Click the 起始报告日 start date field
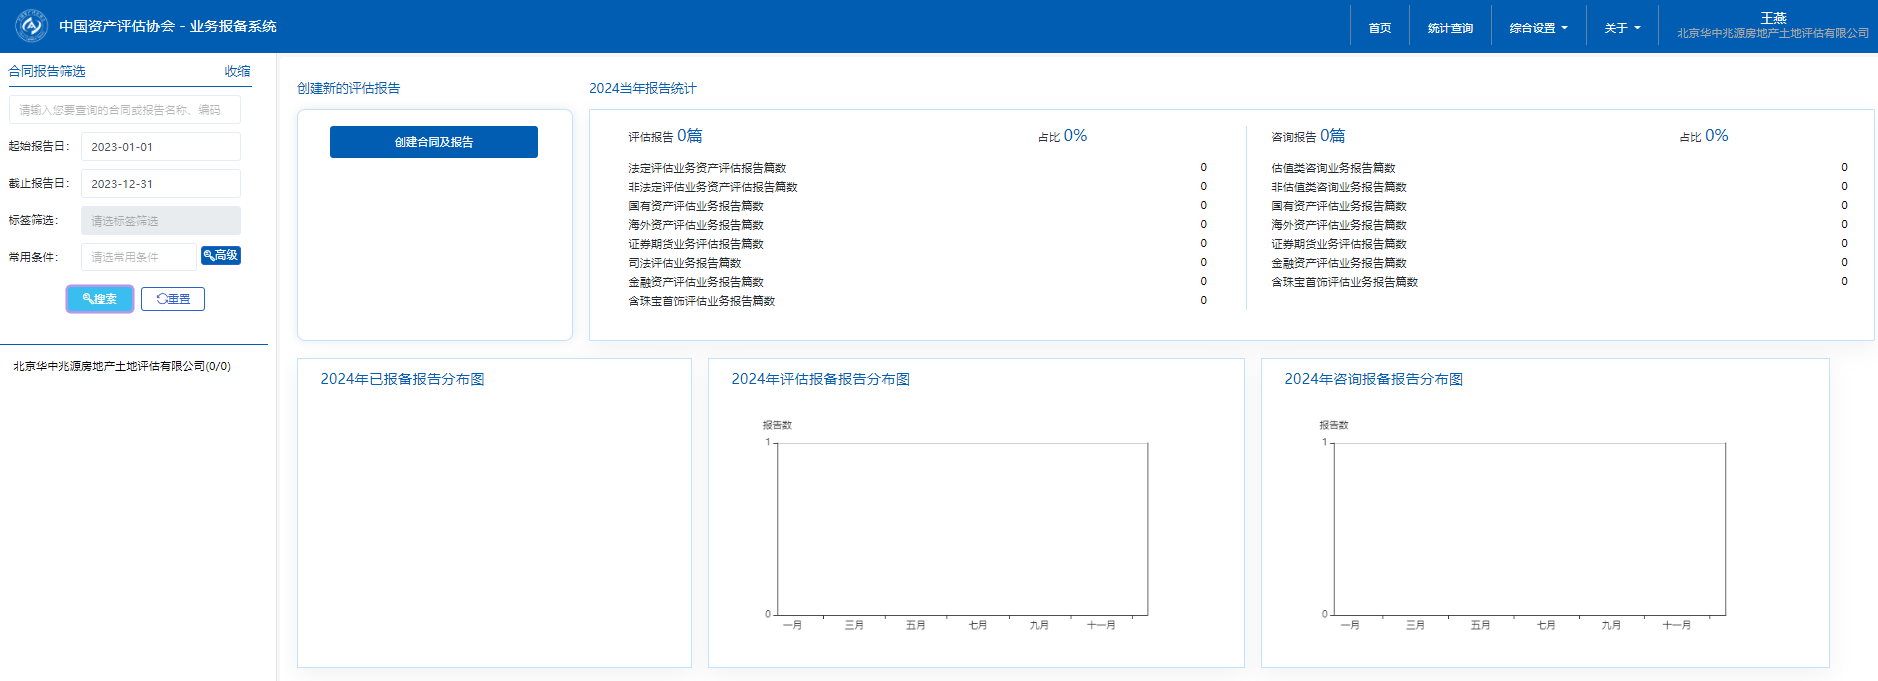Viewport: 1878px width, 681px height. coord(160,147)
